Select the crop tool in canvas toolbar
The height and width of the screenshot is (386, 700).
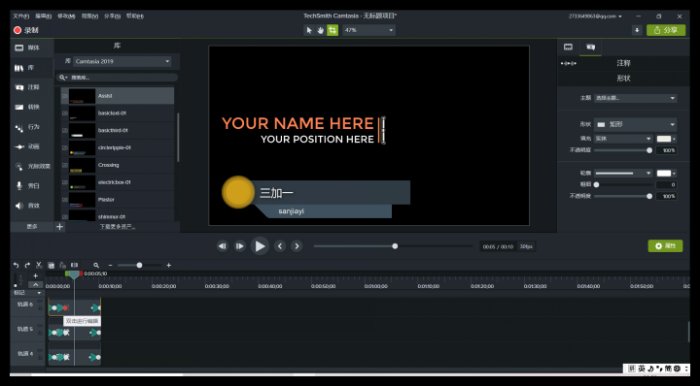(x=332, y=30)
